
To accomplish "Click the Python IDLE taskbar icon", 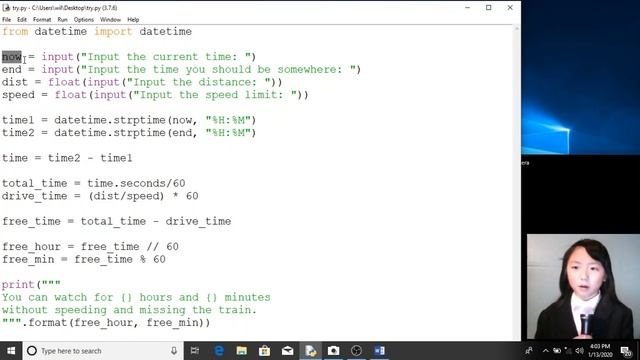I will click(x=311, y=351).
